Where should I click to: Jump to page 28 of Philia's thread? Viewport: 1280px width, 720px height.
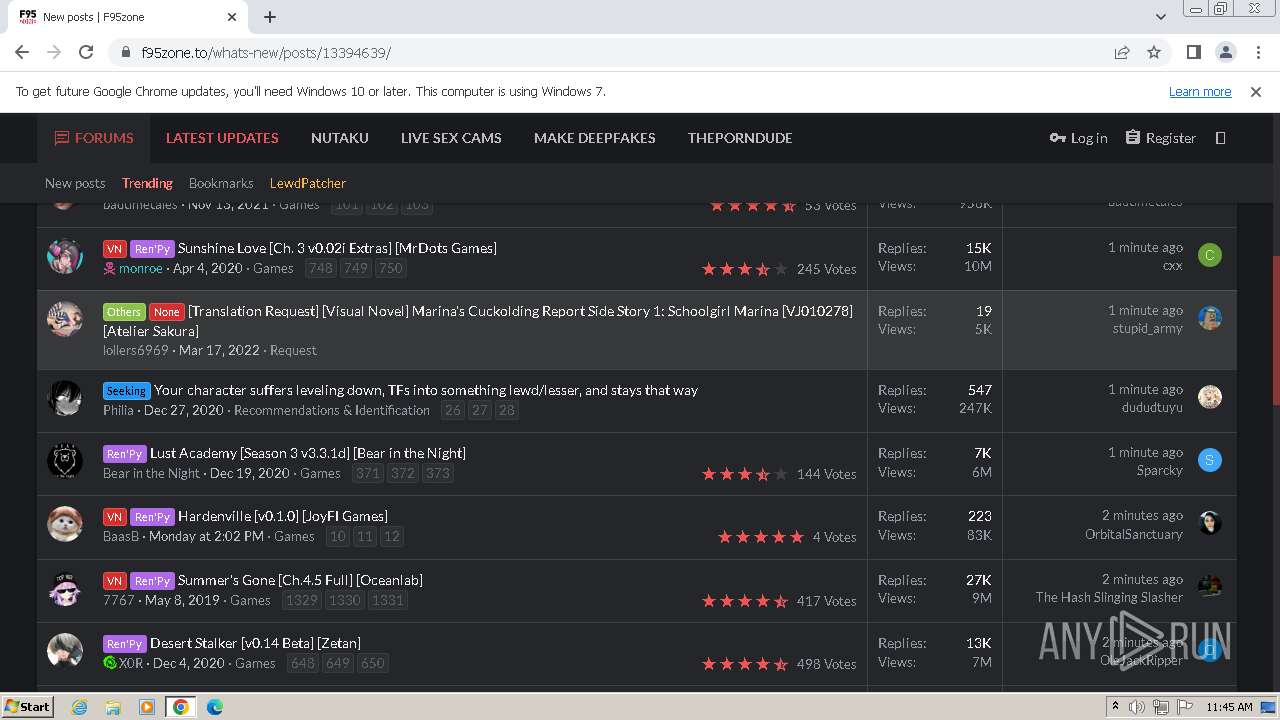(507, 410)
